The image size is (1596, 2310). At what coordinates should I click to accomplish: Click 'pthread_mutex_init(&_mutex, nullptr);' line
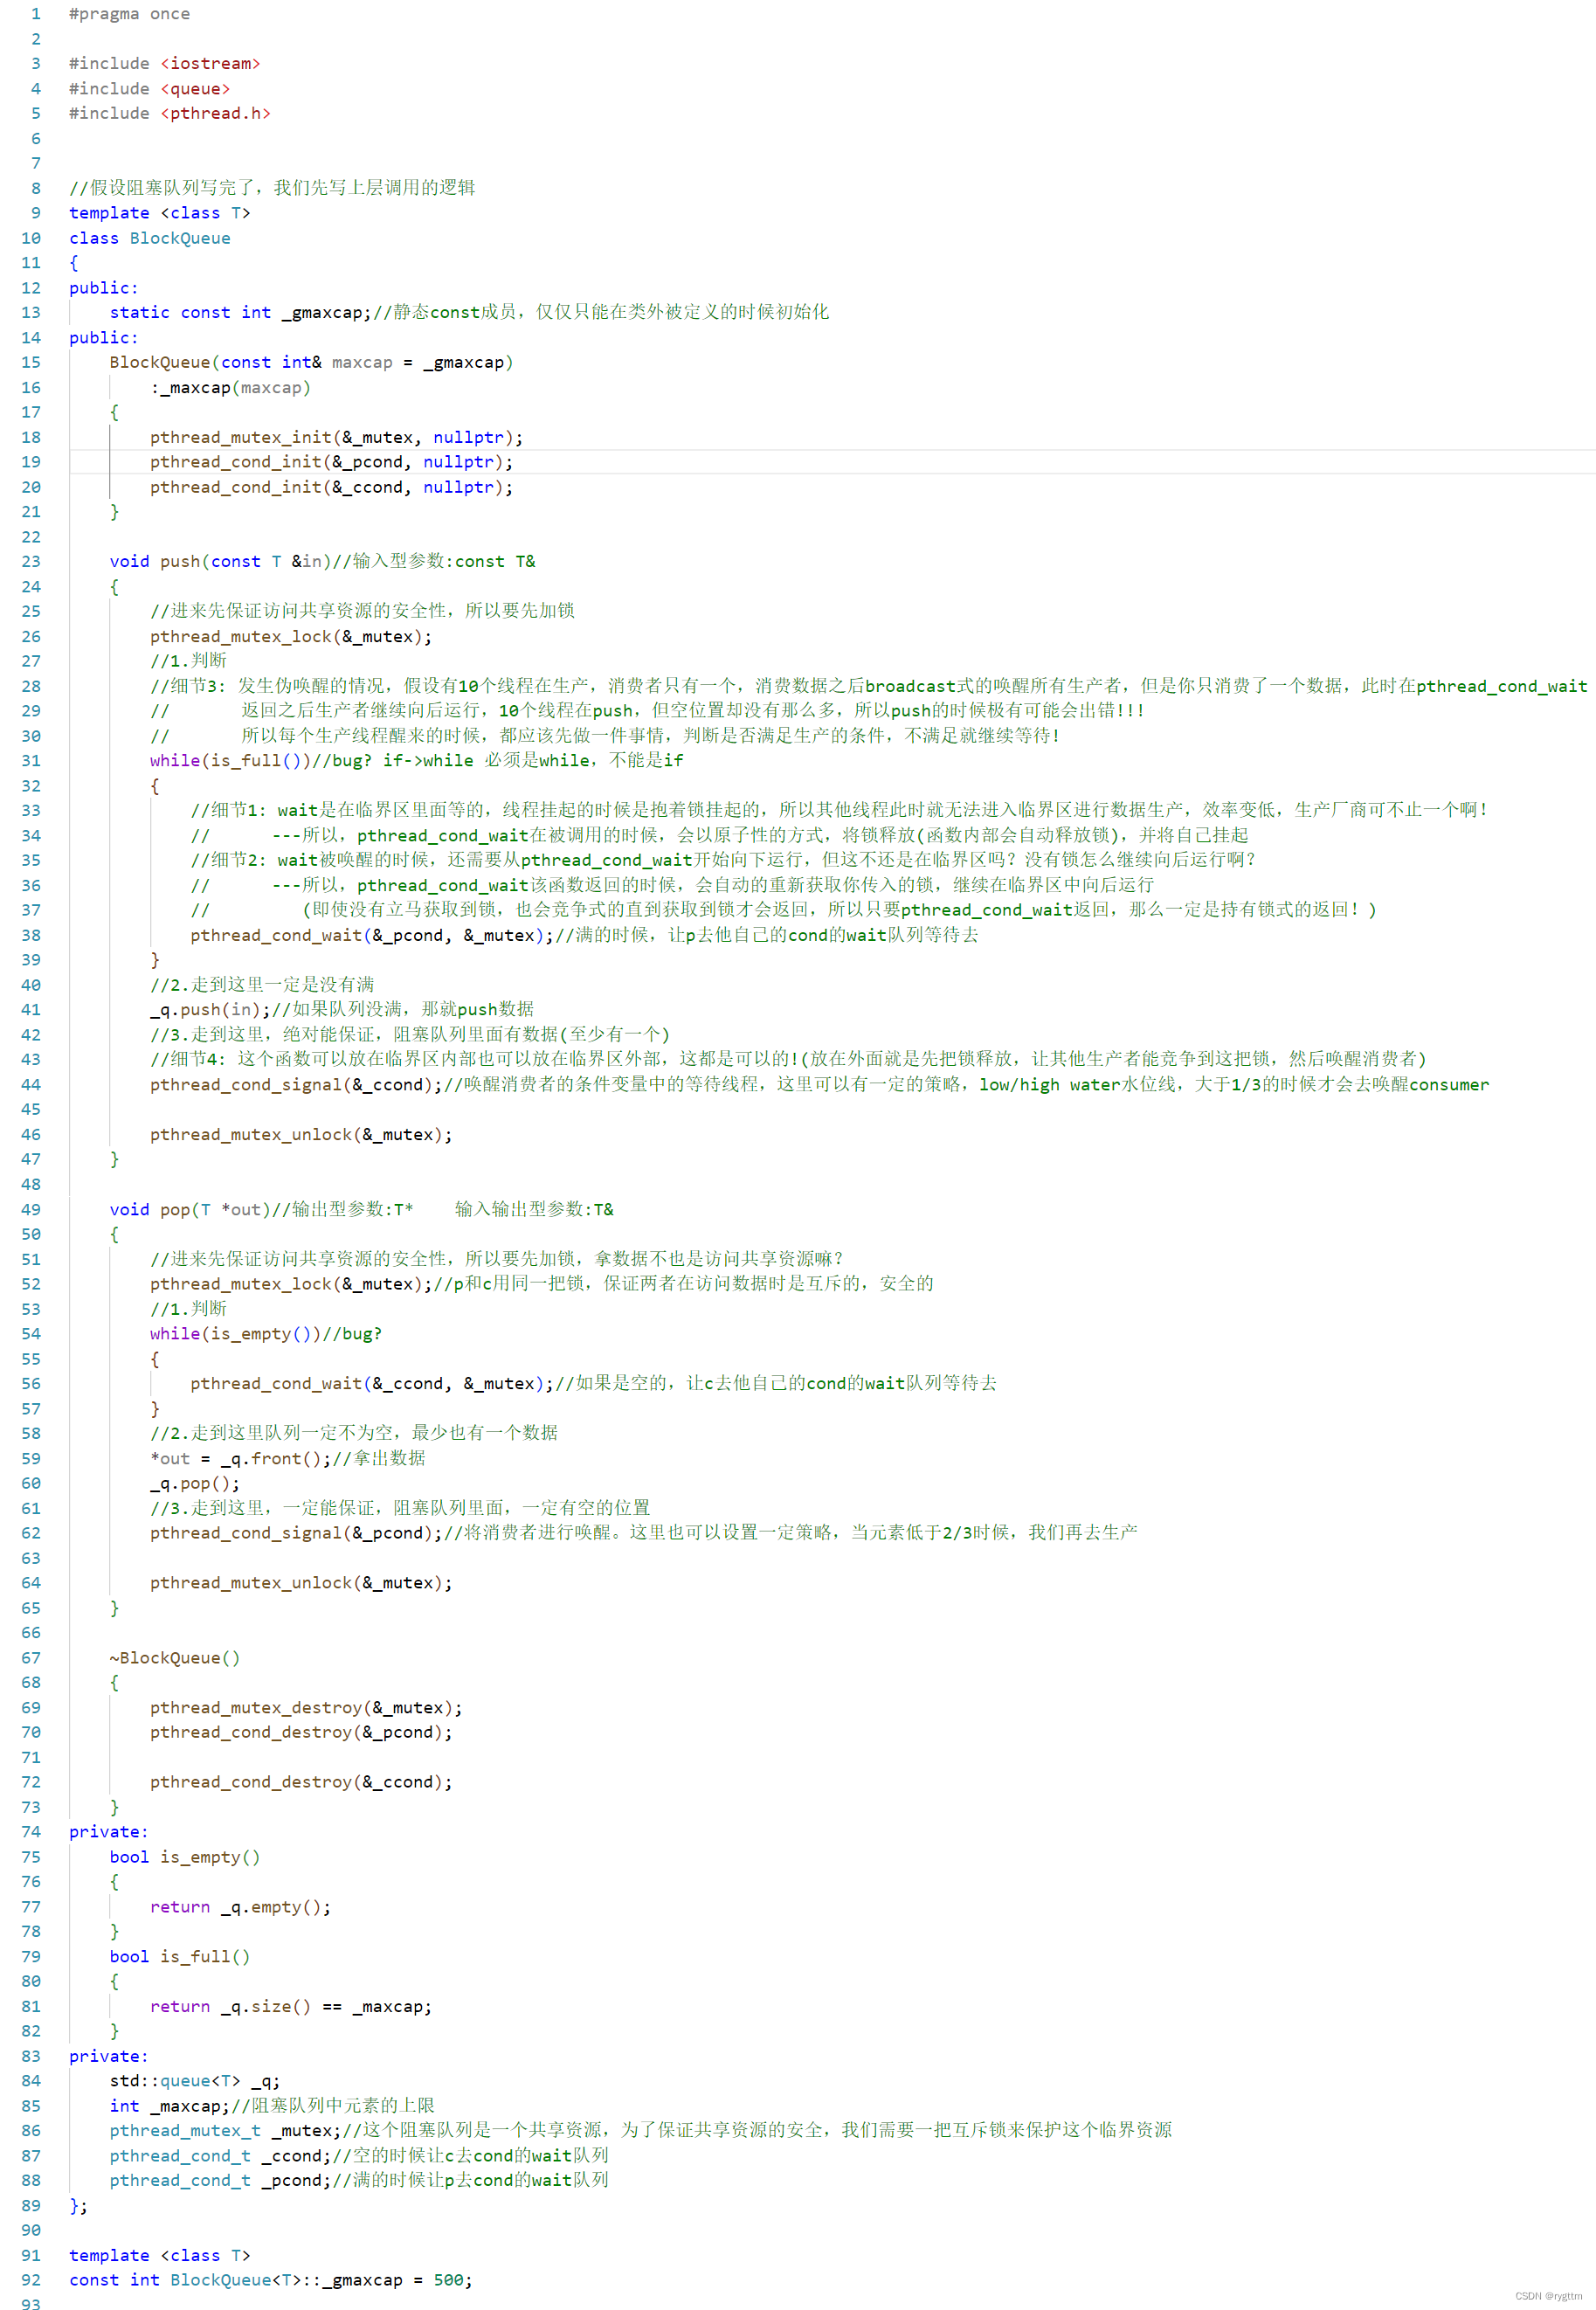pyautogui.click(x=336, y=438)
